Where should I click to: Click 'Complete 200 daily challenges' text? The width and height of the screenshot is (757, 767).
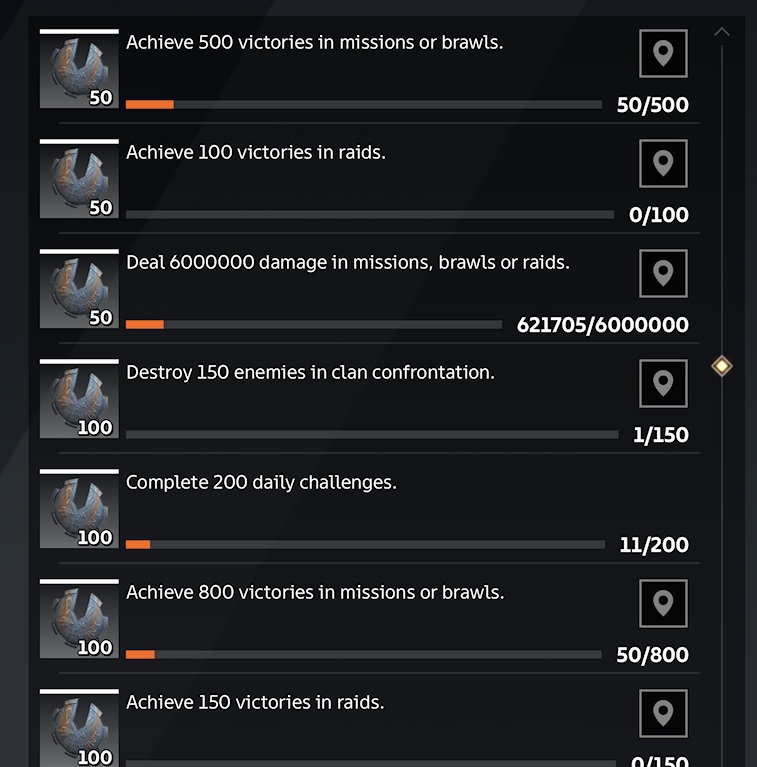point(261,483)
